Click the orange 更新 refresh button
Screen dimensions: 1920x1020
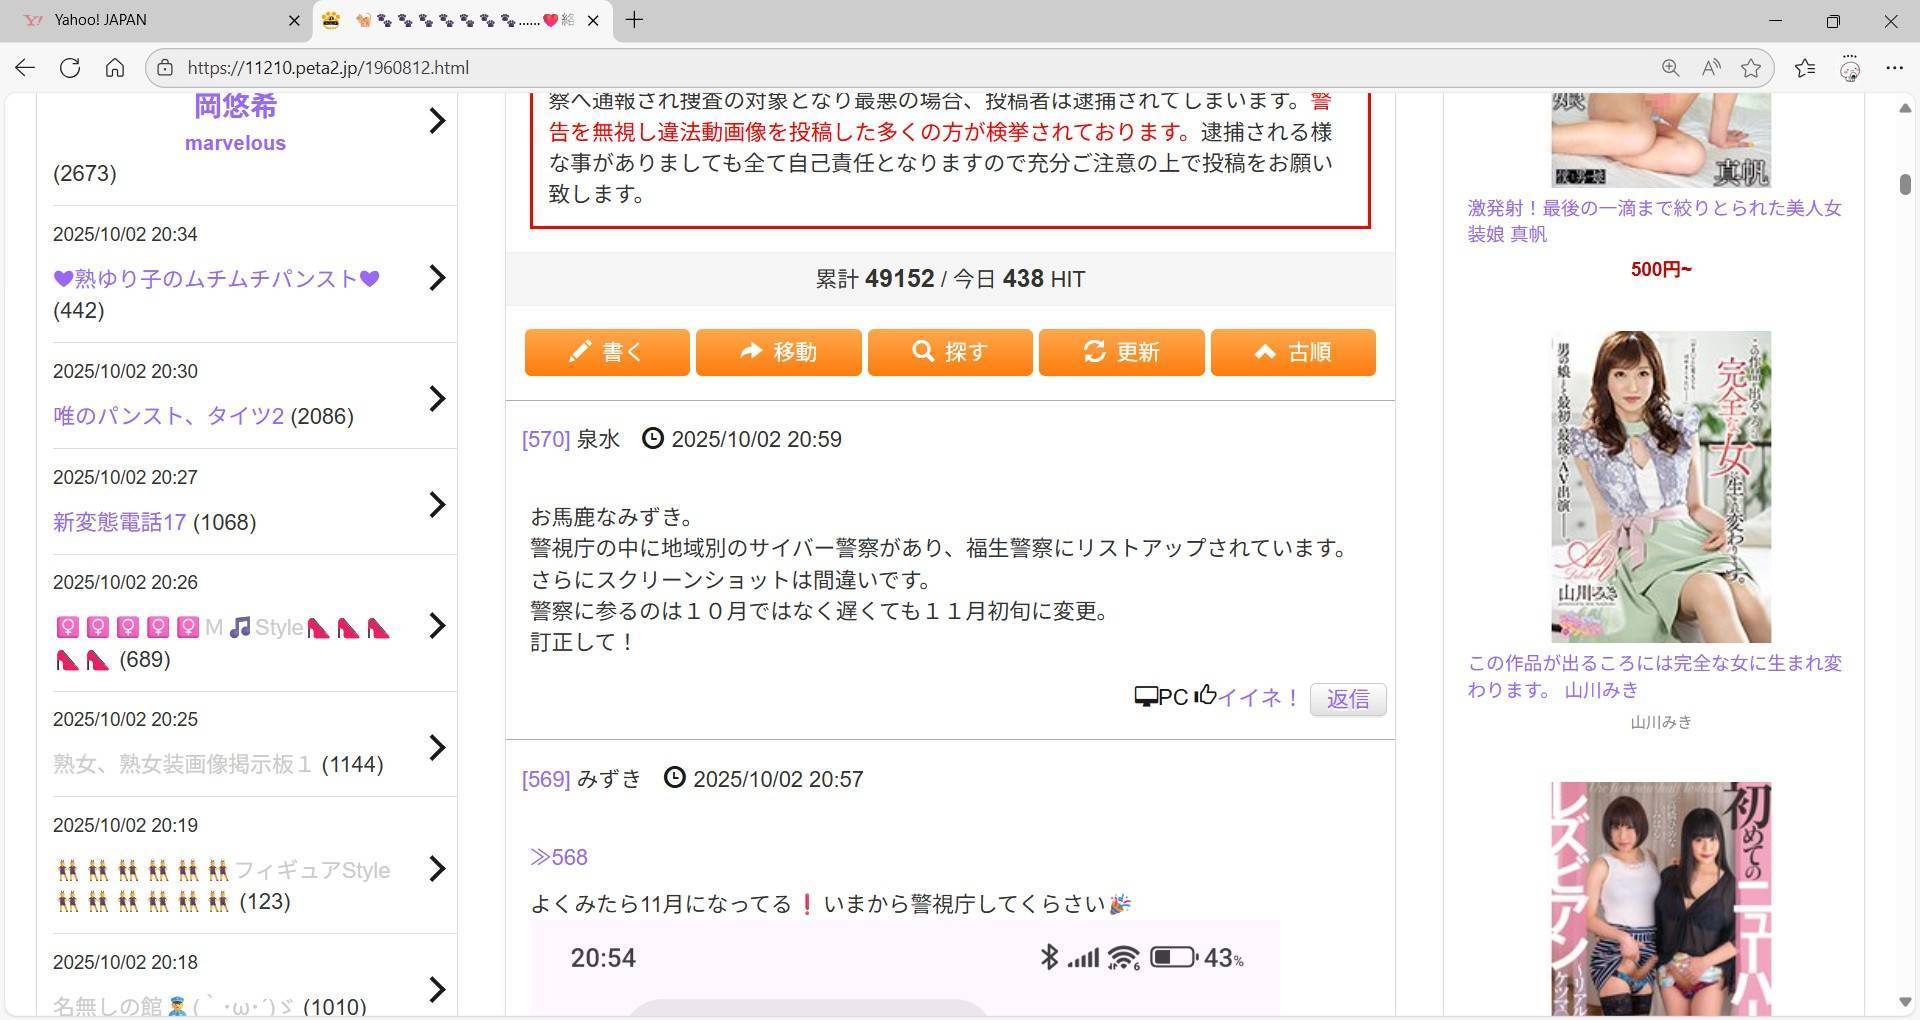tap(1121, 352)
